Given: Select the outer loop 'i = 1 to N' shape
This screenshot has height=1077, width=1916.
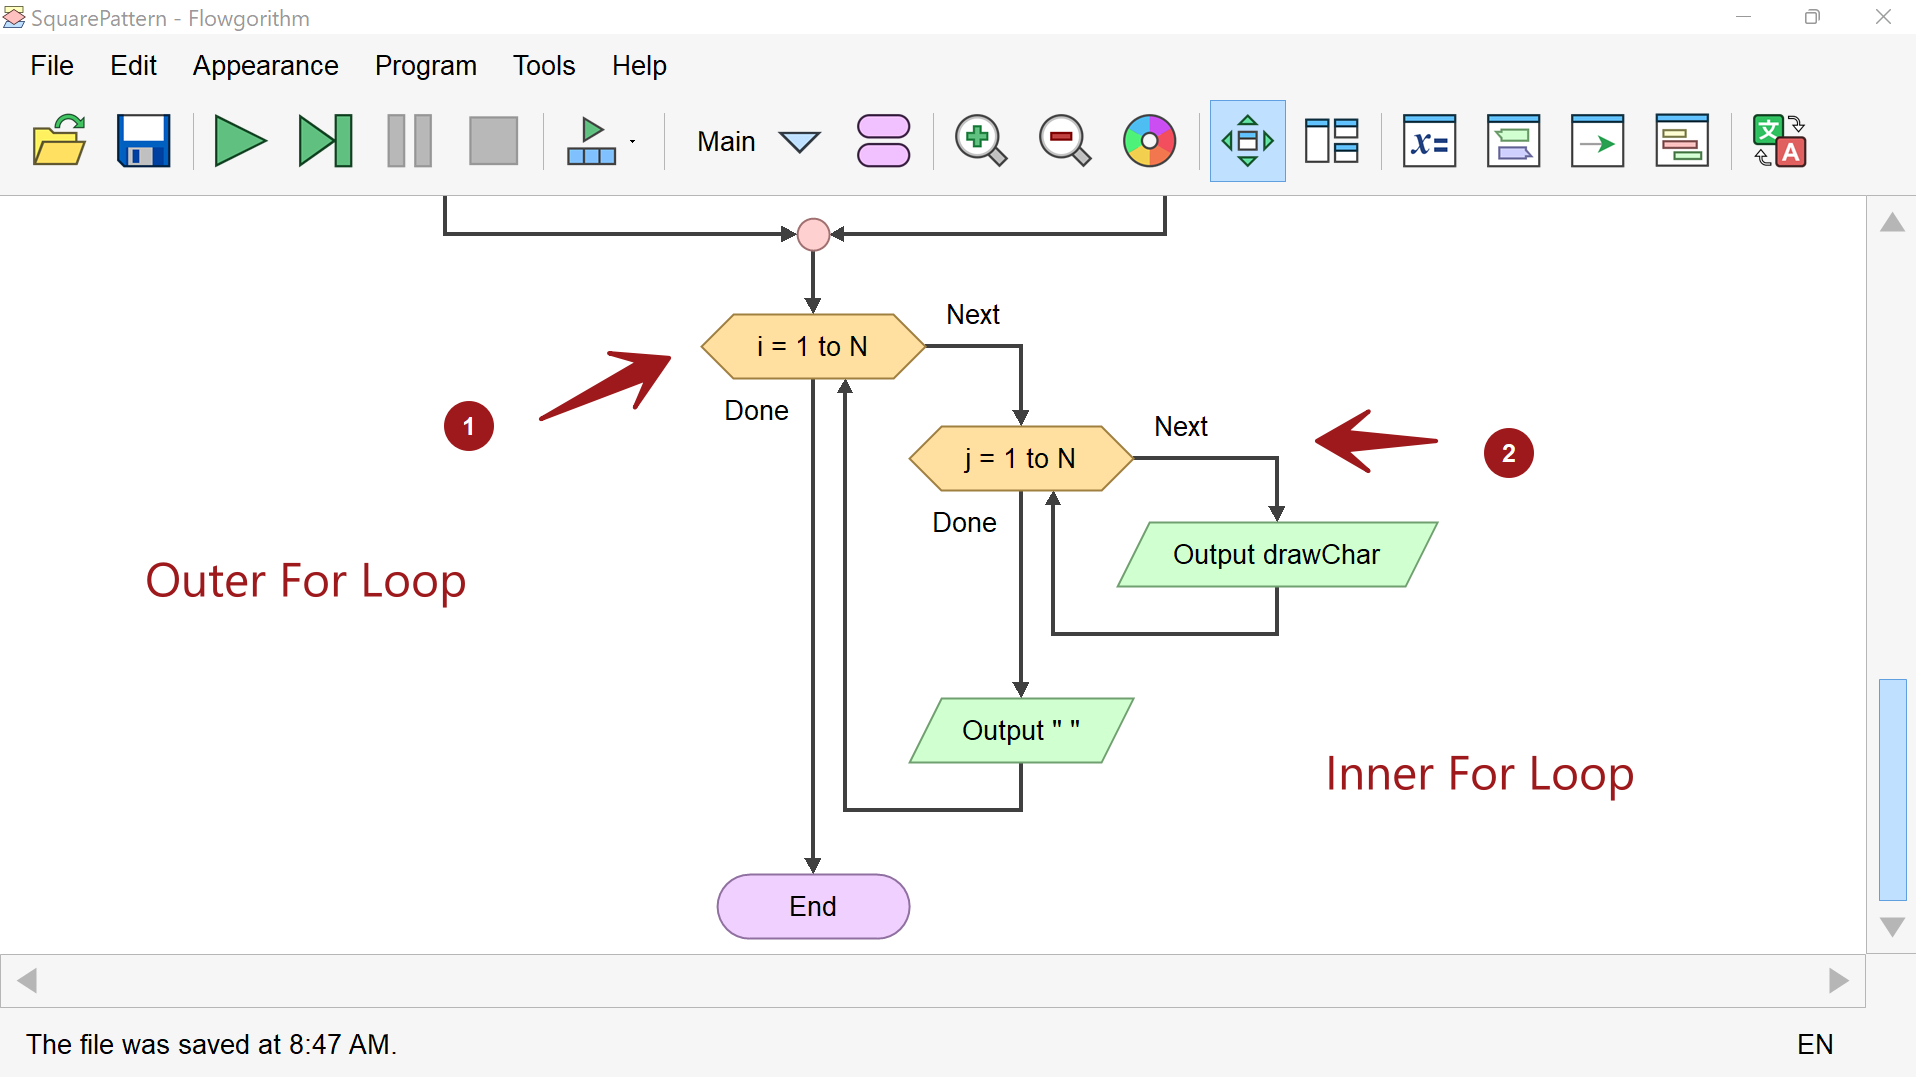Looking at the screenshot, I should (x=813, y=346).
